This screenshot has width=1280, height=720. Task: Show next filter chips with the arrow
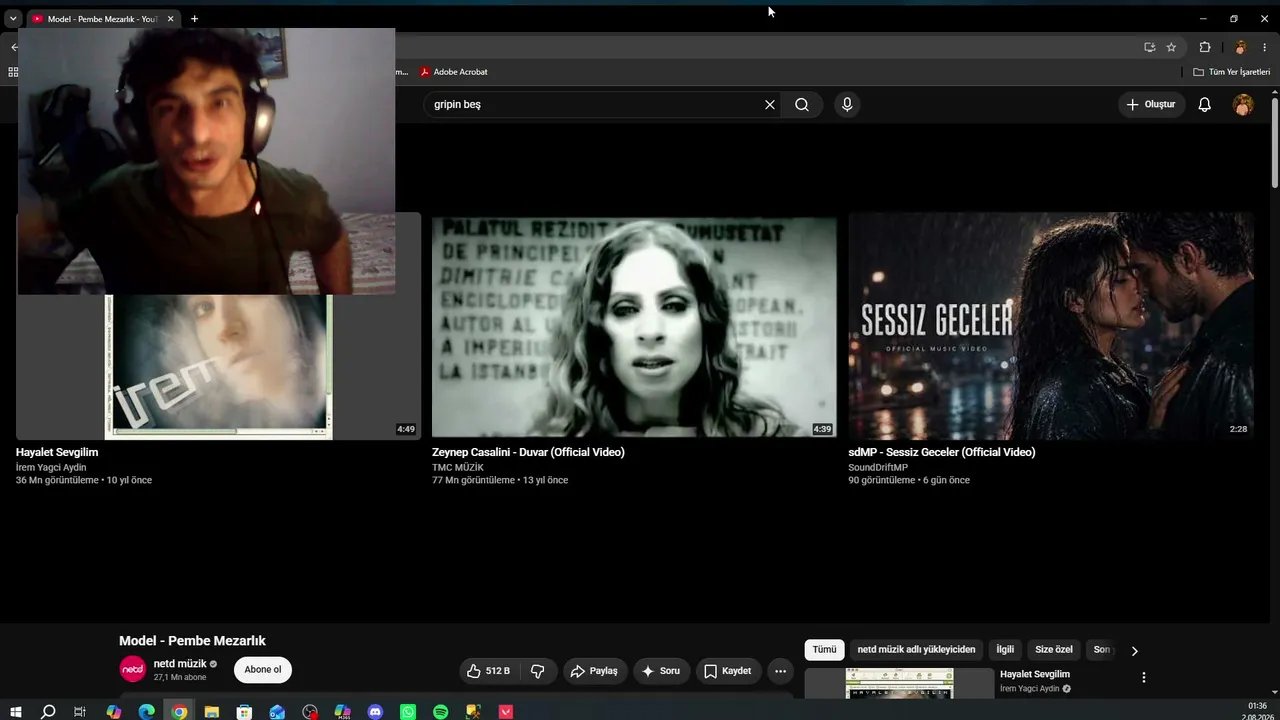pos(1134,651)
